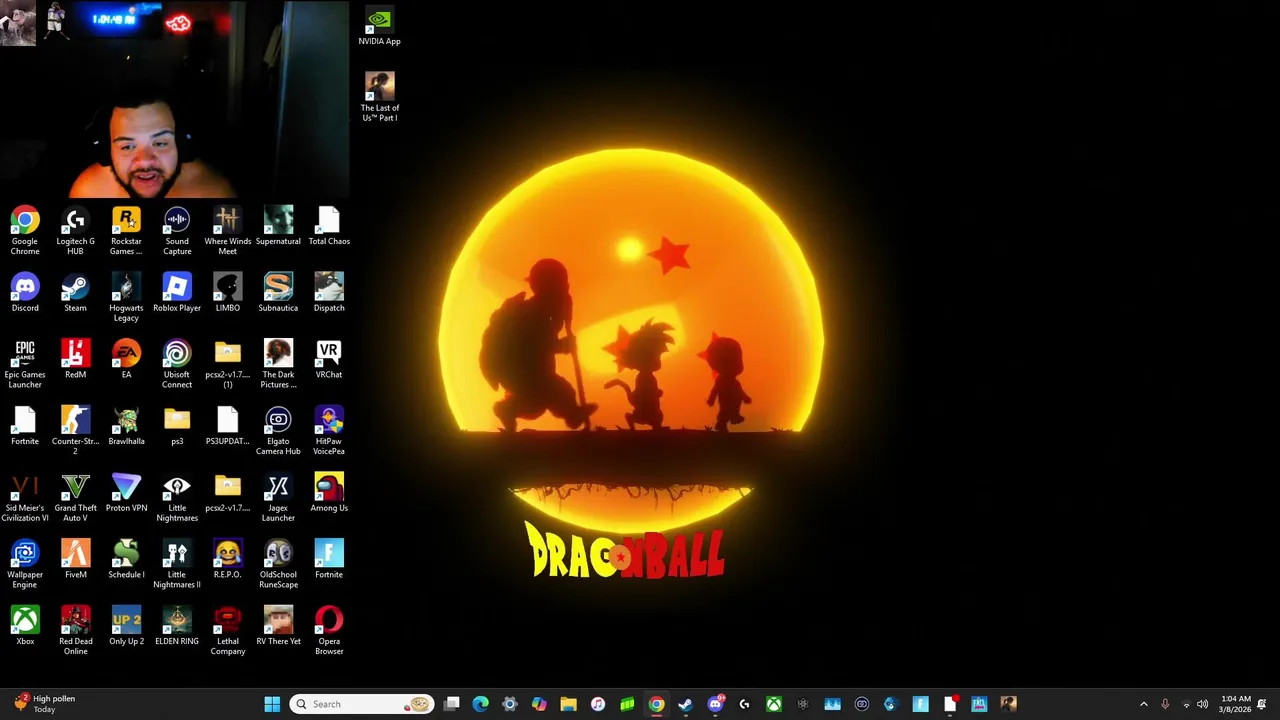
Task: Select The Dark Pictures shortcut
Action: (278, 364)
